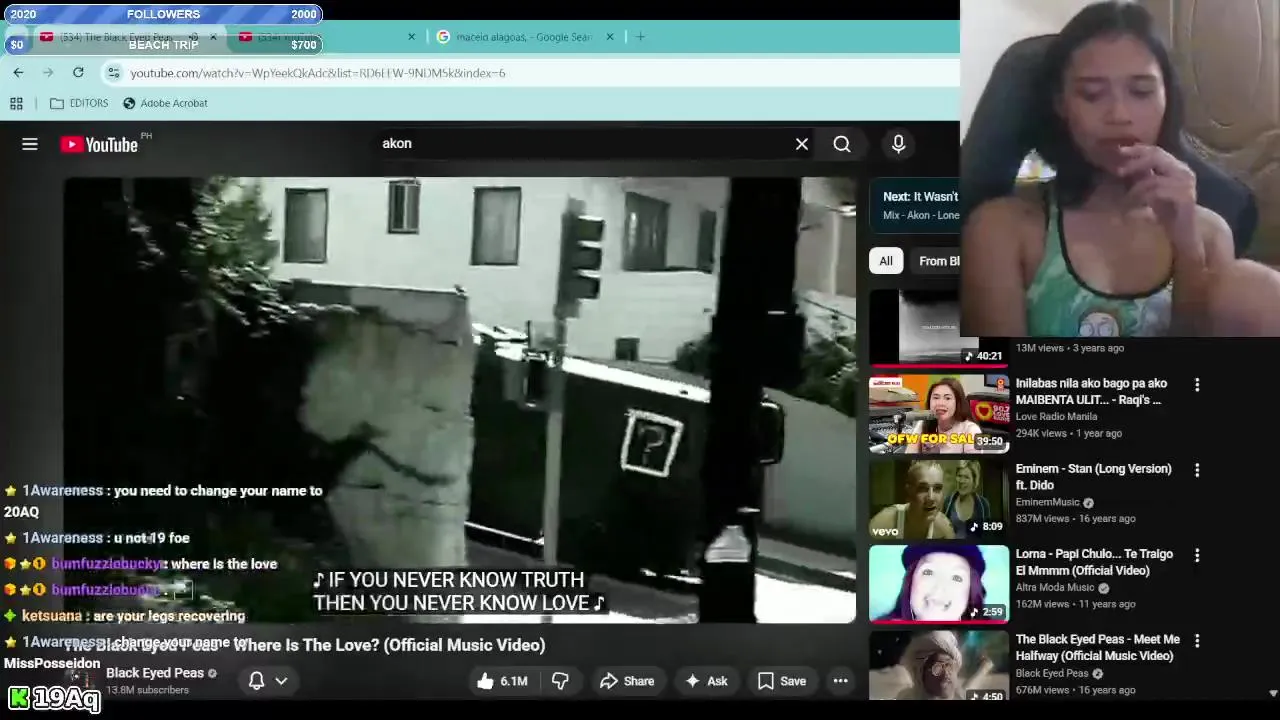The image size is (1280, 720).
Task: Open Meet Me Halfway video thumbnail
Action: click(x=939, y=666)
